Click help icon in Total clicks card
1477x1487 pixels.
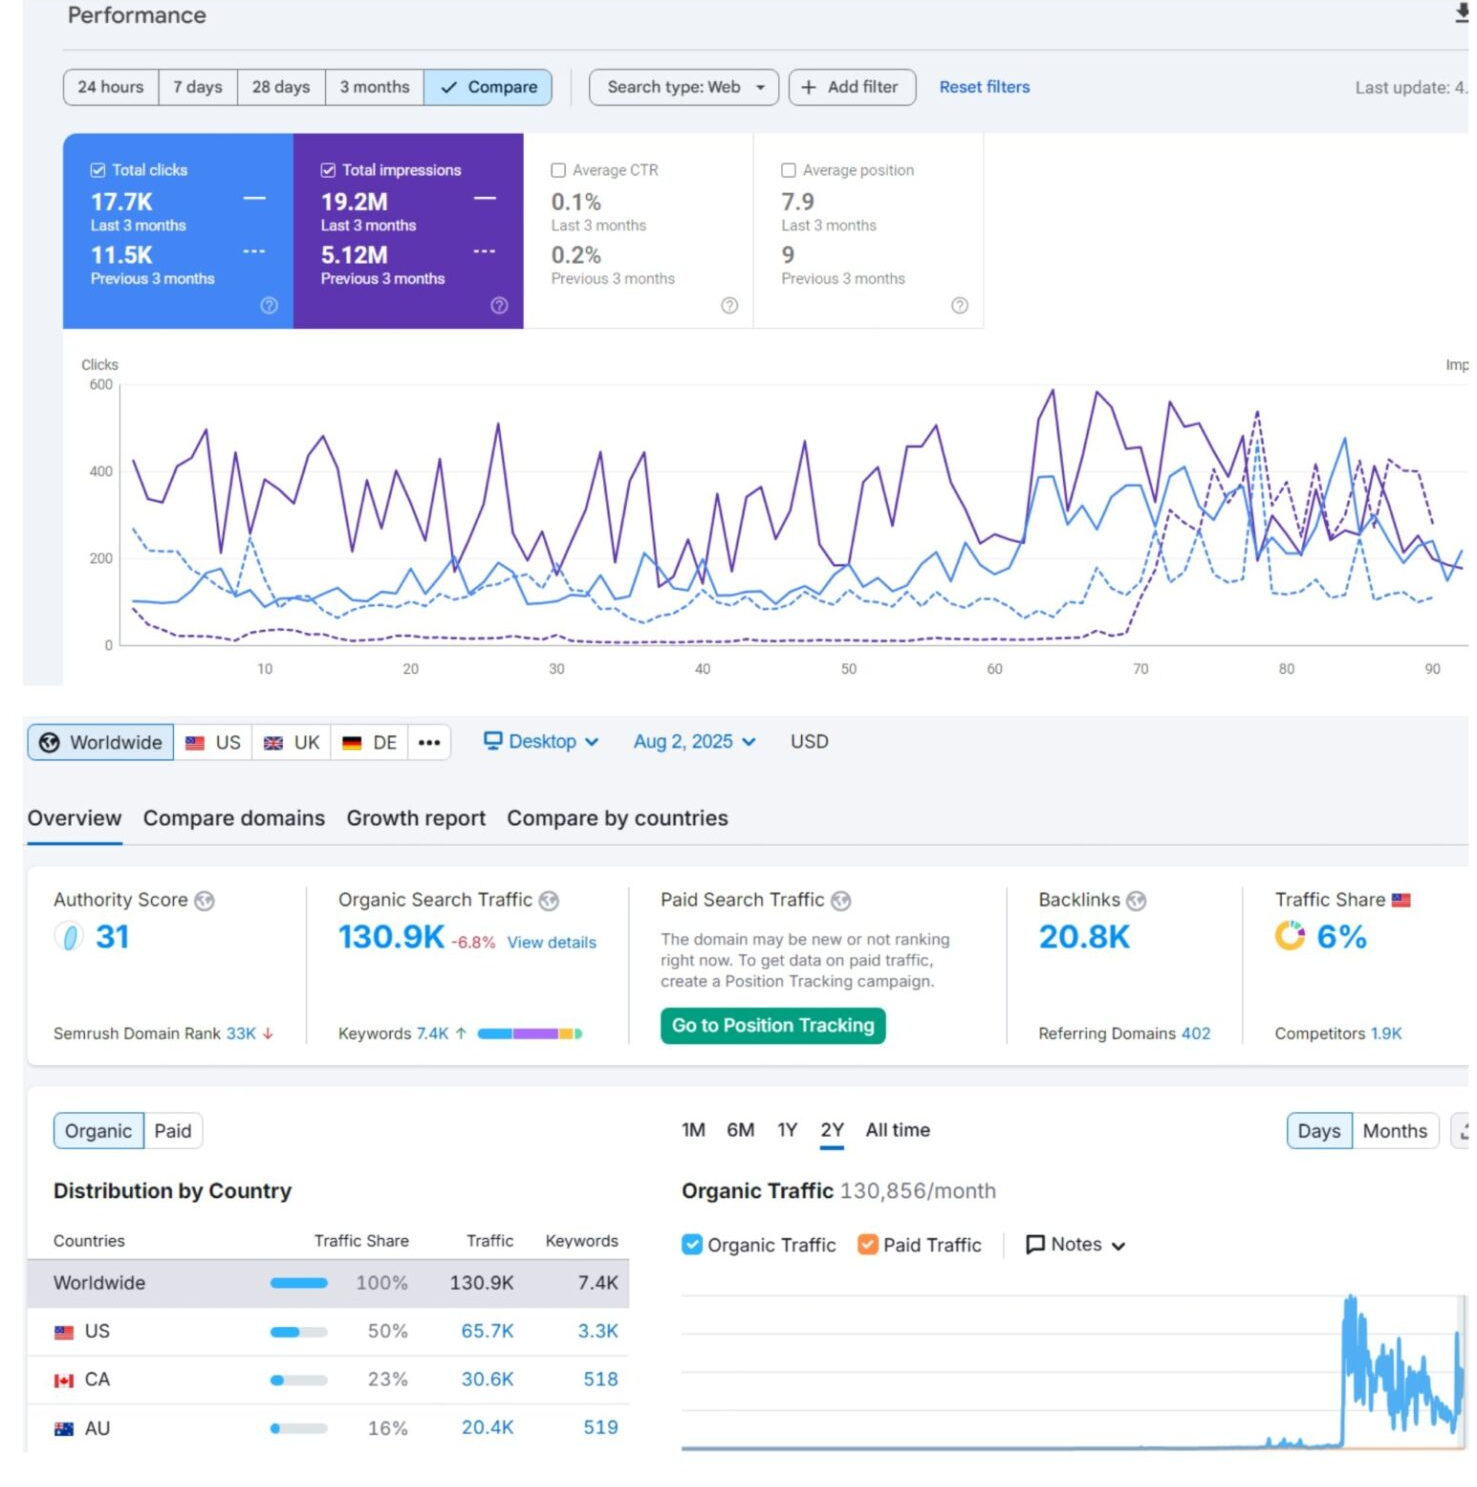(x=269, y=306)
